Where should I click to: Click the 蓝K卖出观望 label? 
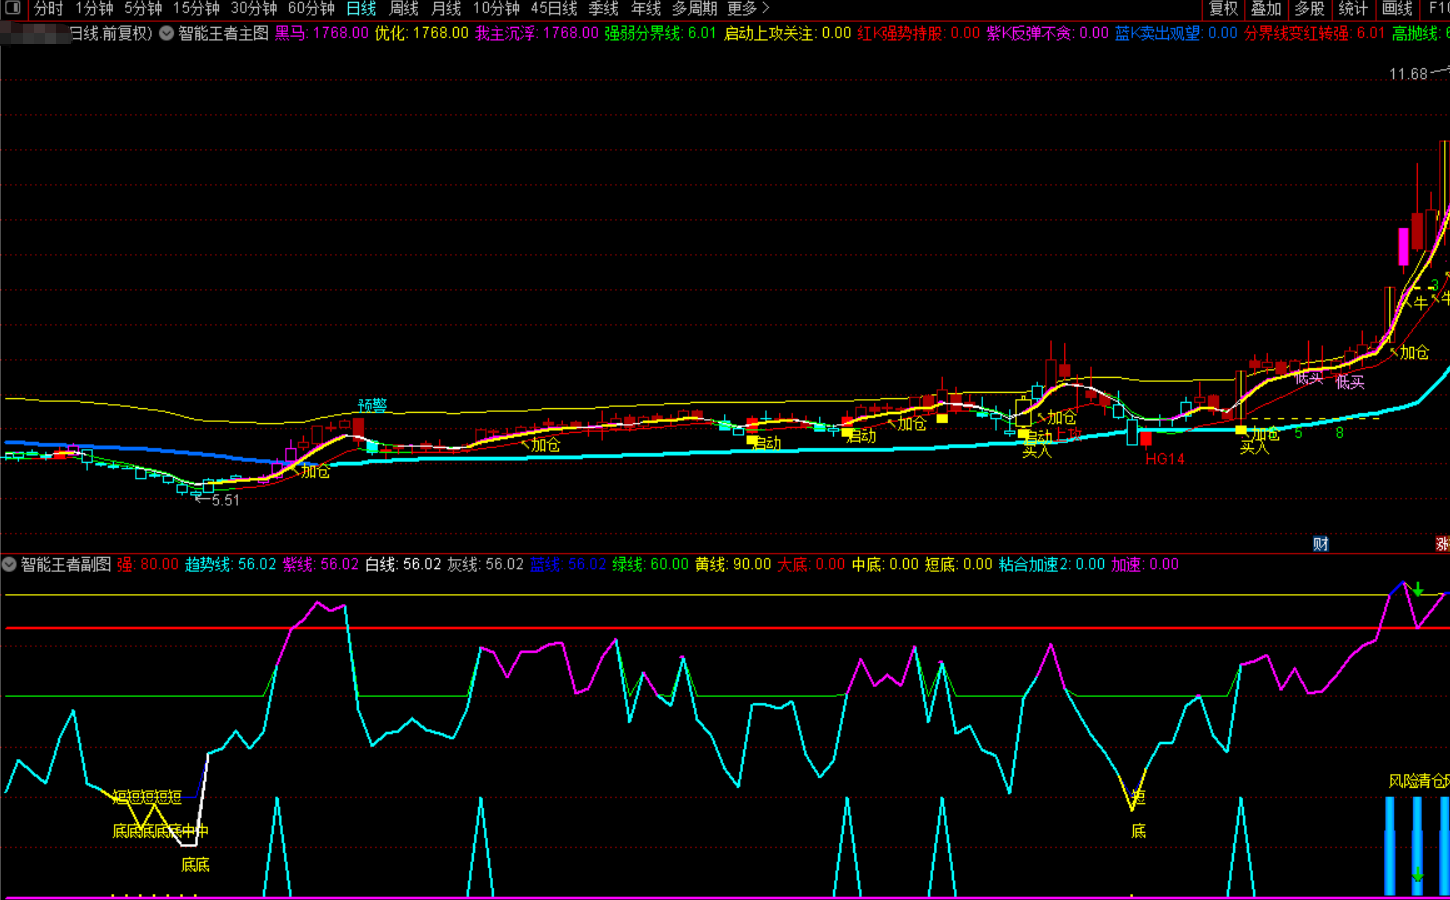coord(1157,33)
